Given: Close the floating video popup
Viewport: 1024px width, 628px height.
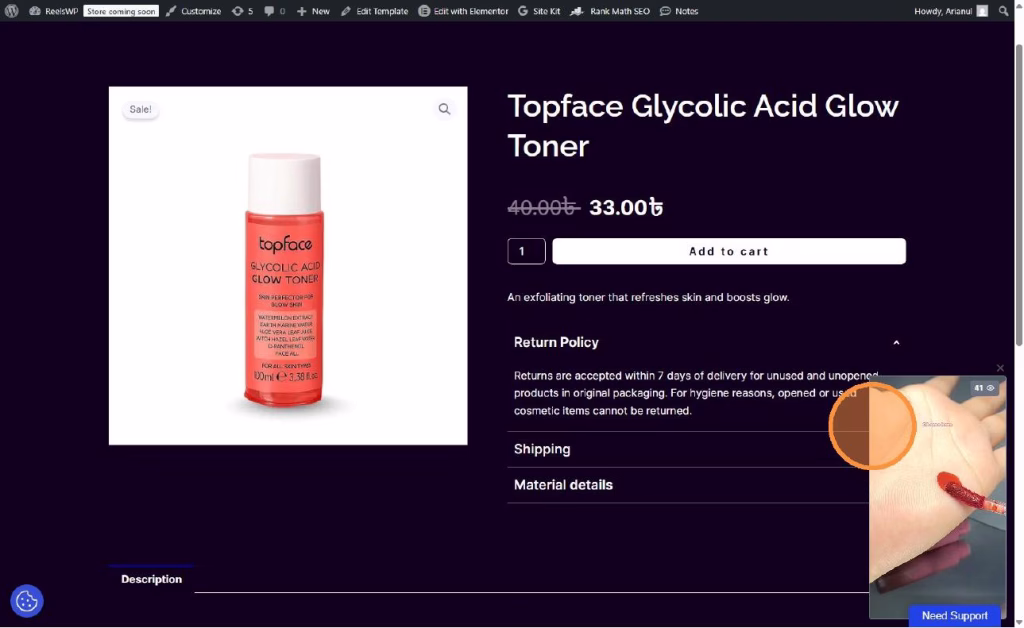Looking at the screenshot, I should click(x=1000, y=368).
